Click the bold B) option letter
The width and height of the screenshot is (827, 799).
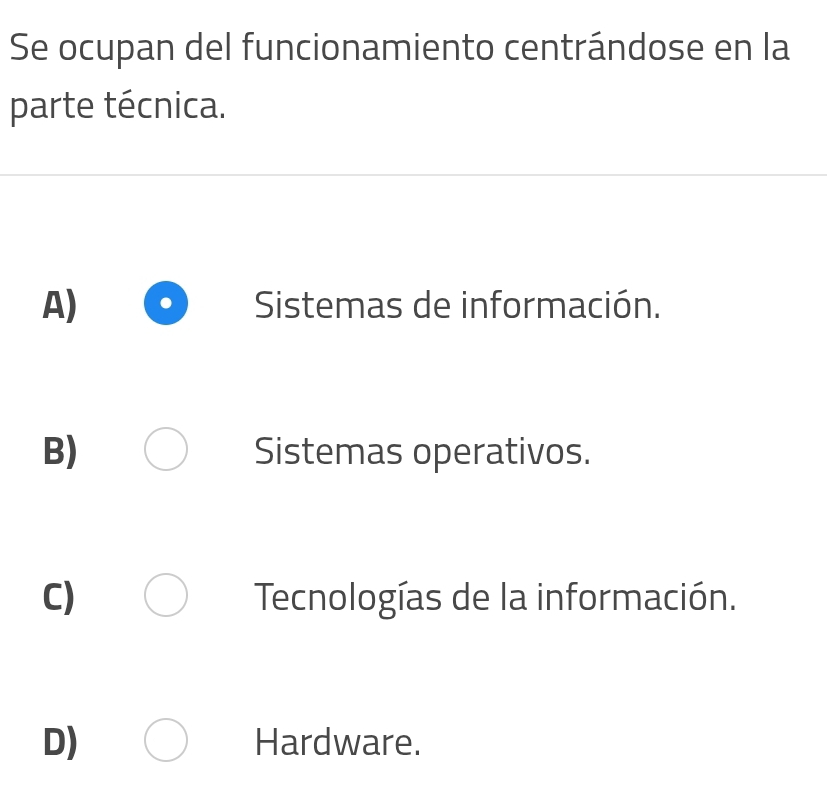click(60, 452)
